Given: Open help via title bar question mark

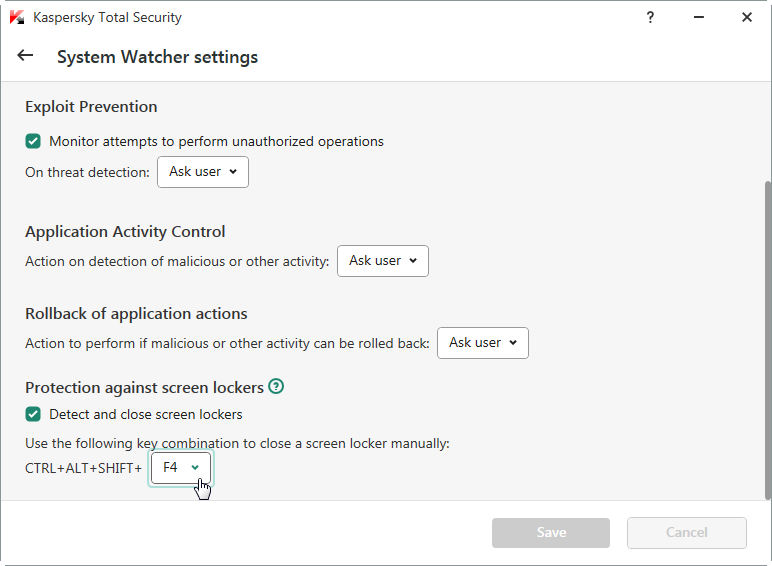Looking at the screenshot, I should click(x=650, y=17).
